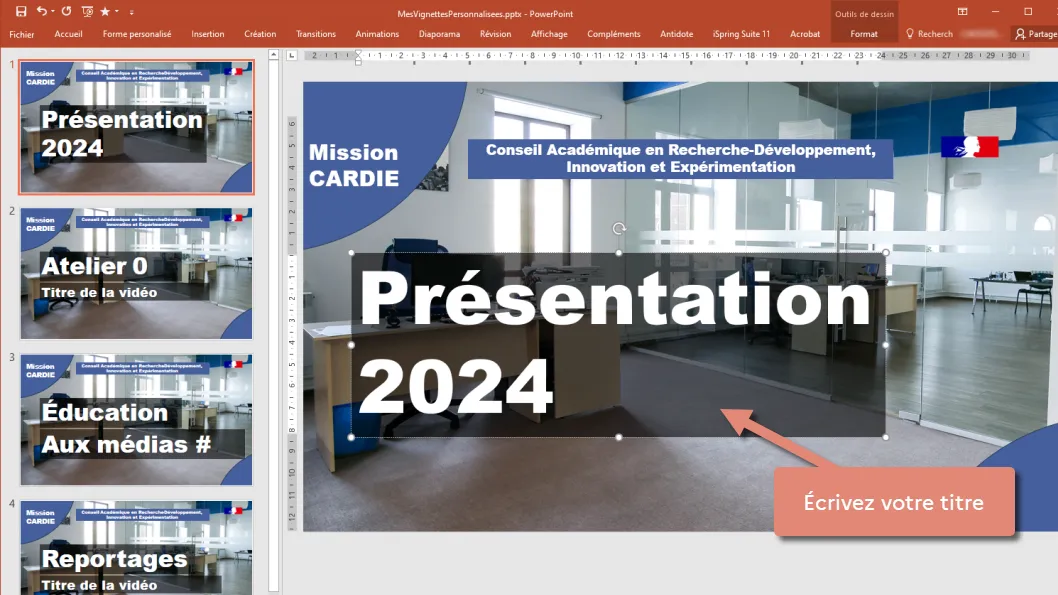
Task: Open the Antidote tab
Action: coord(677,34)
